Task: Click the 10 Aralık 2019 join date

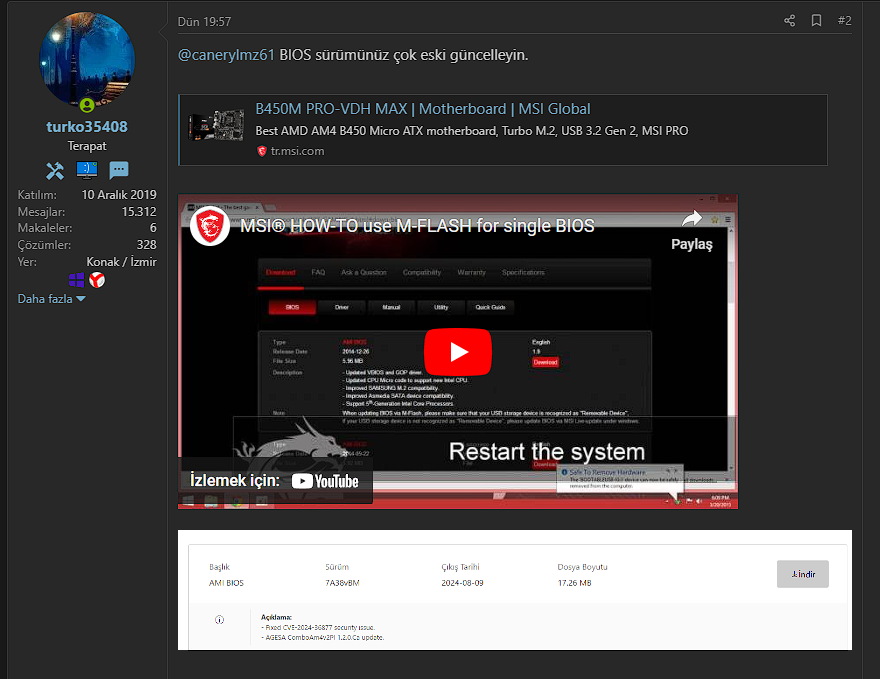Action: [119, 195]
